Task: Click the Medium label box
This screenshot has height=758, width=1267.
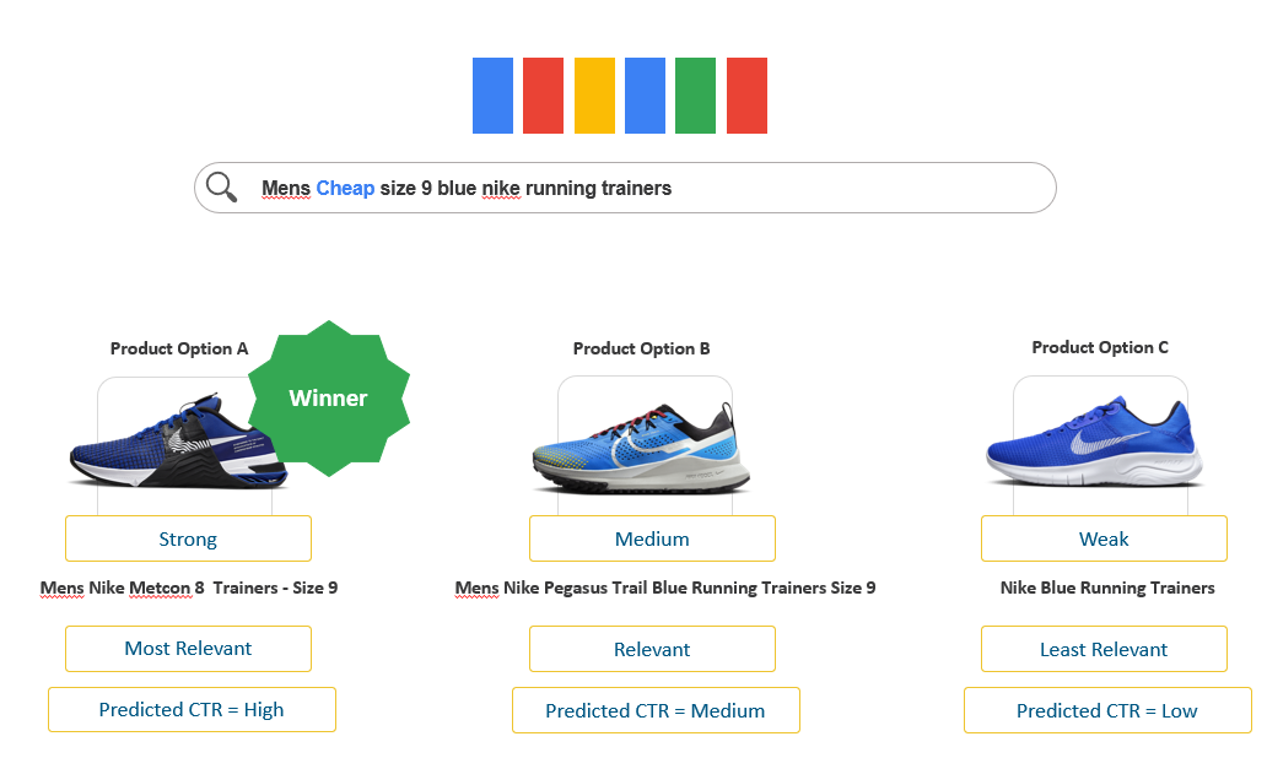Action: 652,539
